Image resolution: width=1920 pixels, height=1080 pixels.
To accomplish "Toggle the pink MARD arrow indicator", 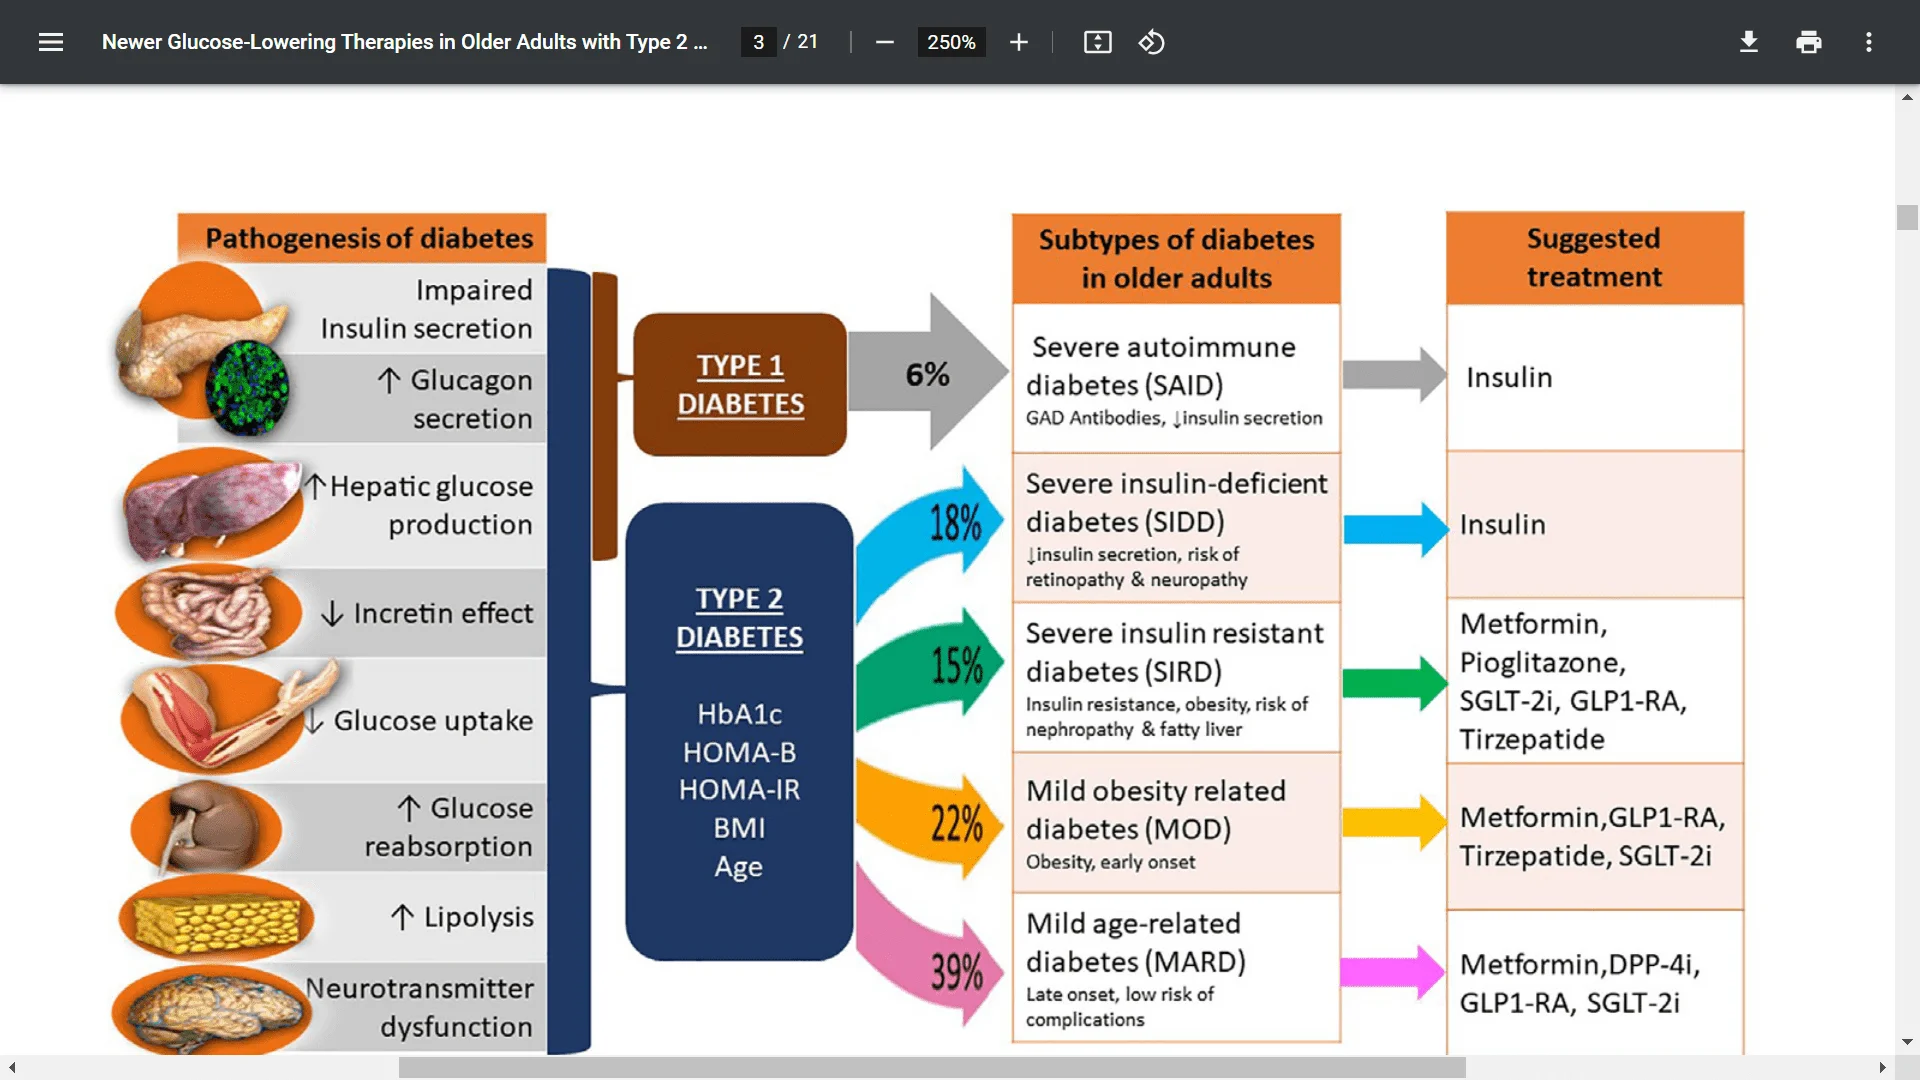I will (x=928, y=975).
